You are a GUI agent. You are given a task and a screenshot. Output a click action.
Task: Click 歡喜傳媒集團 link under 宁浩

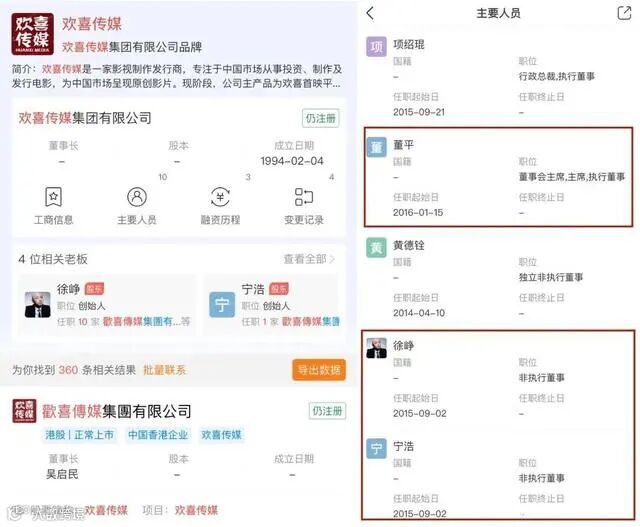click(311, 322)
